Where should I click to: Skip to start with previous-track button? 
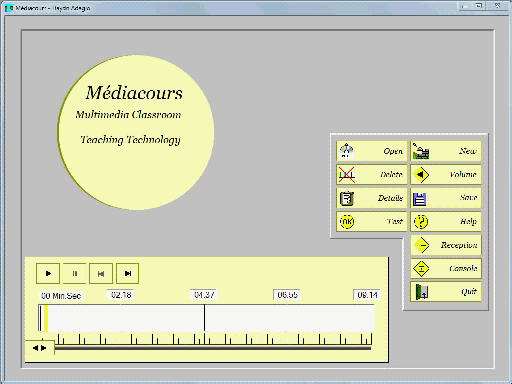pyautogui.click(x=101, y=273)
